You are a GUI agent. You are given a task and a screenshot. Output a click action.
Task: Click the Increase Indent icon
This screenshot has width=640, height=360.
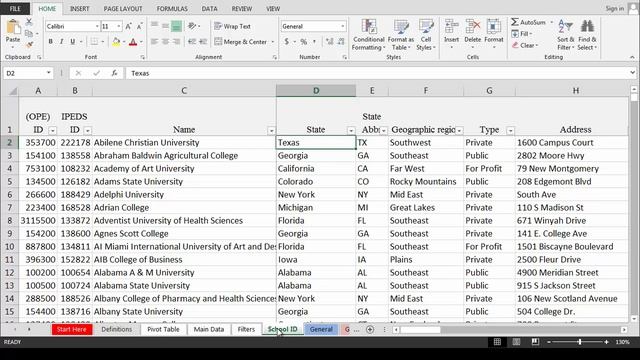point(203,42)
